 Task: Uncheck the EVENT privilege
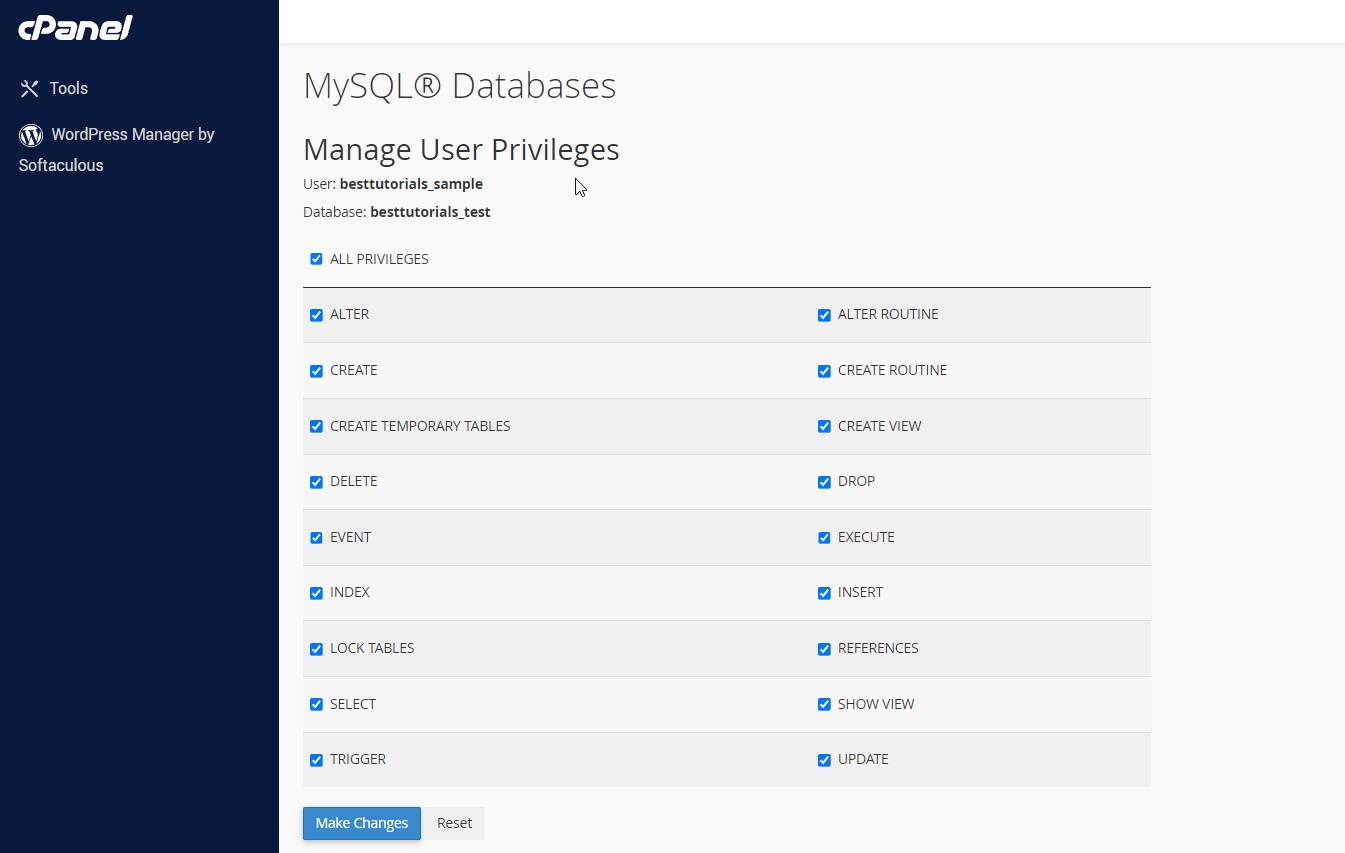316,538
